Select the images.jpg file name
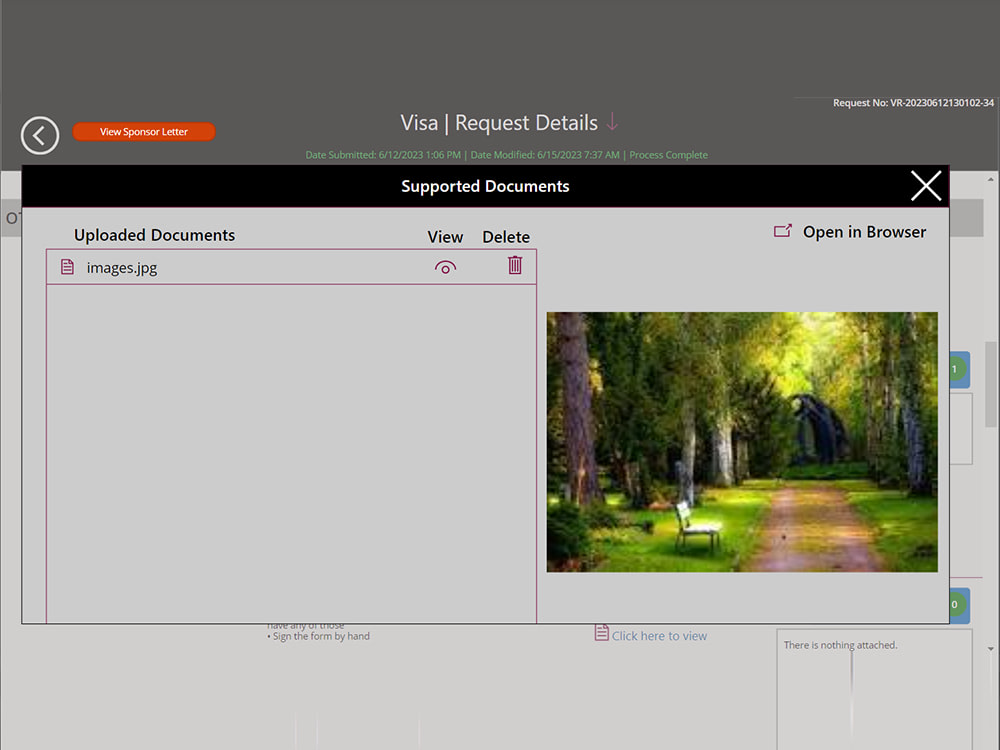 122,268
